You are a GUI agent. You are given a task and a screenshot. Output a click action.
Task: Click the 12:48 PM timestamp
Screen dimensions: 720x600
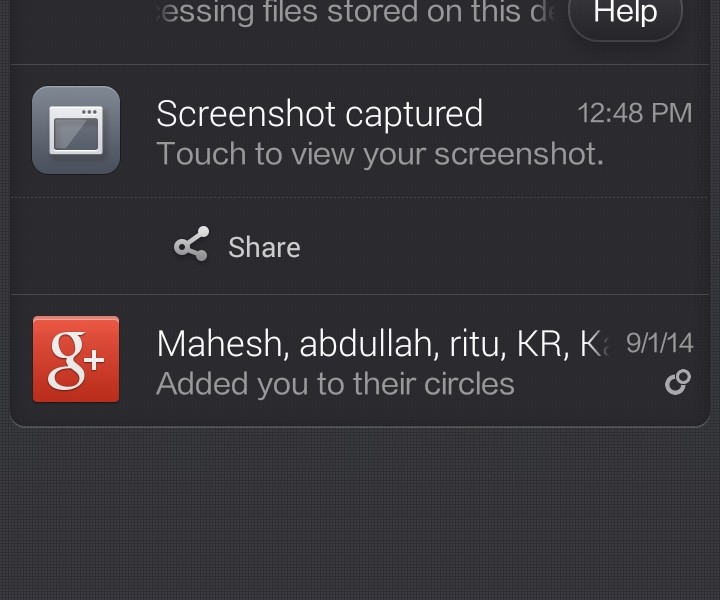coord(634,113)
